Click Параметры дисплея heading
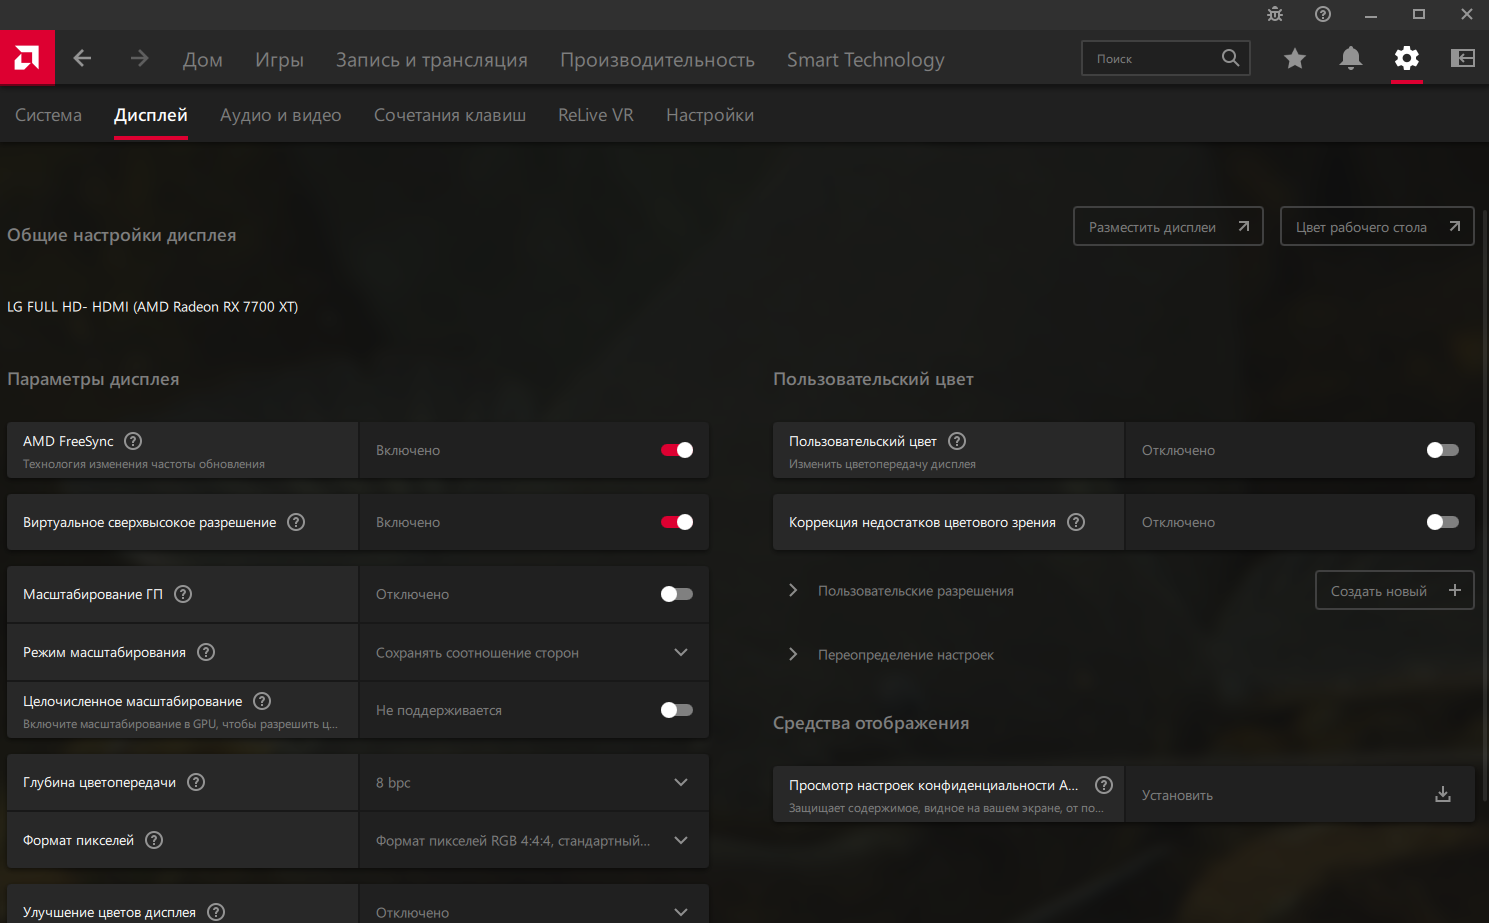 click(93, 379)
